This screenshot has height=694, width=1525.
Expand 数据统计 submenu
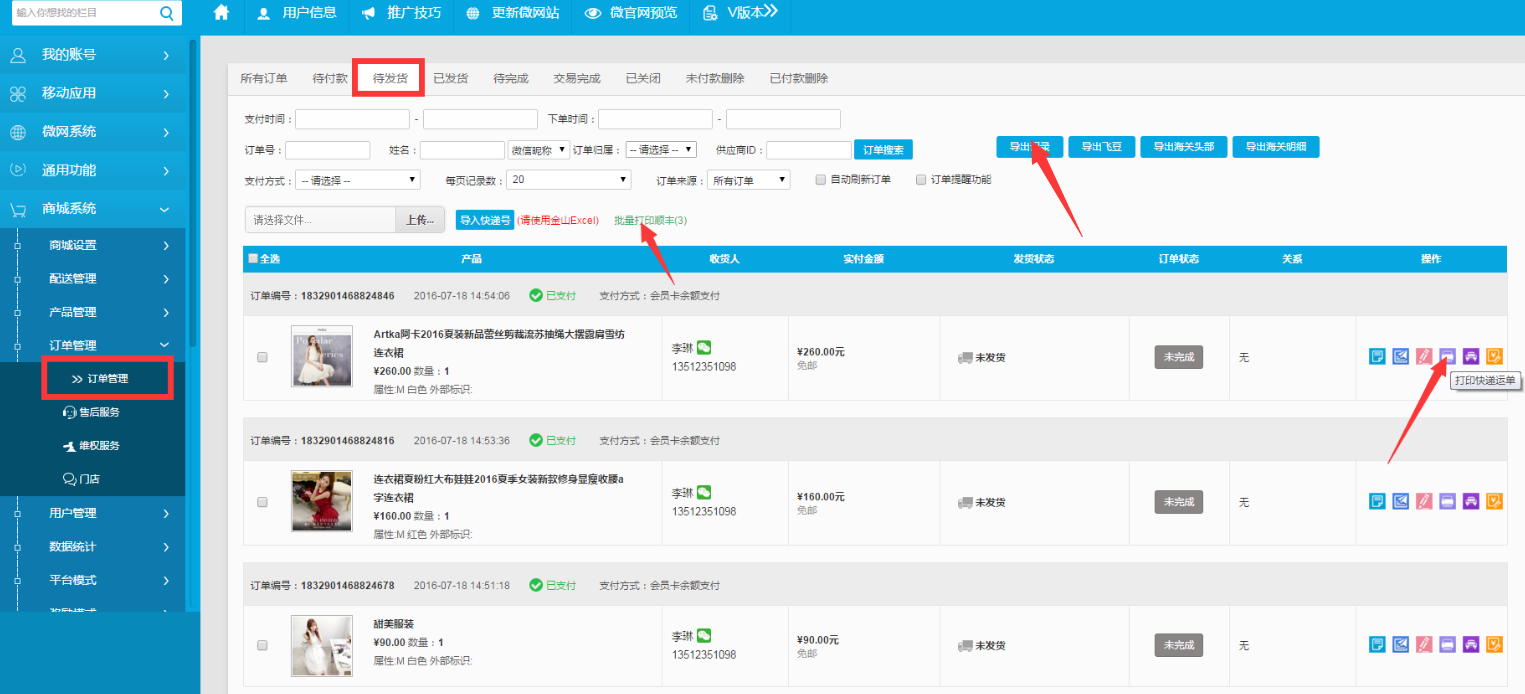[93, 547]
